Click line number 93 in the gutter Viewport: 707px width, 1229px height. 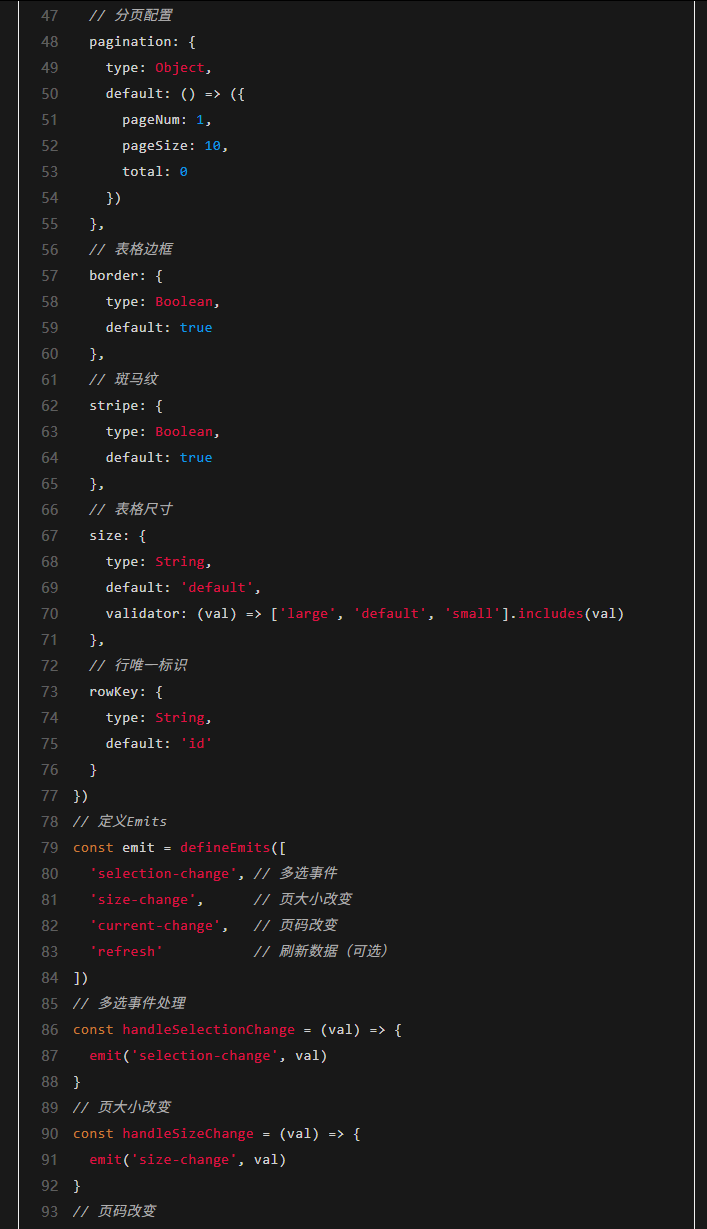coord(49,1212)
